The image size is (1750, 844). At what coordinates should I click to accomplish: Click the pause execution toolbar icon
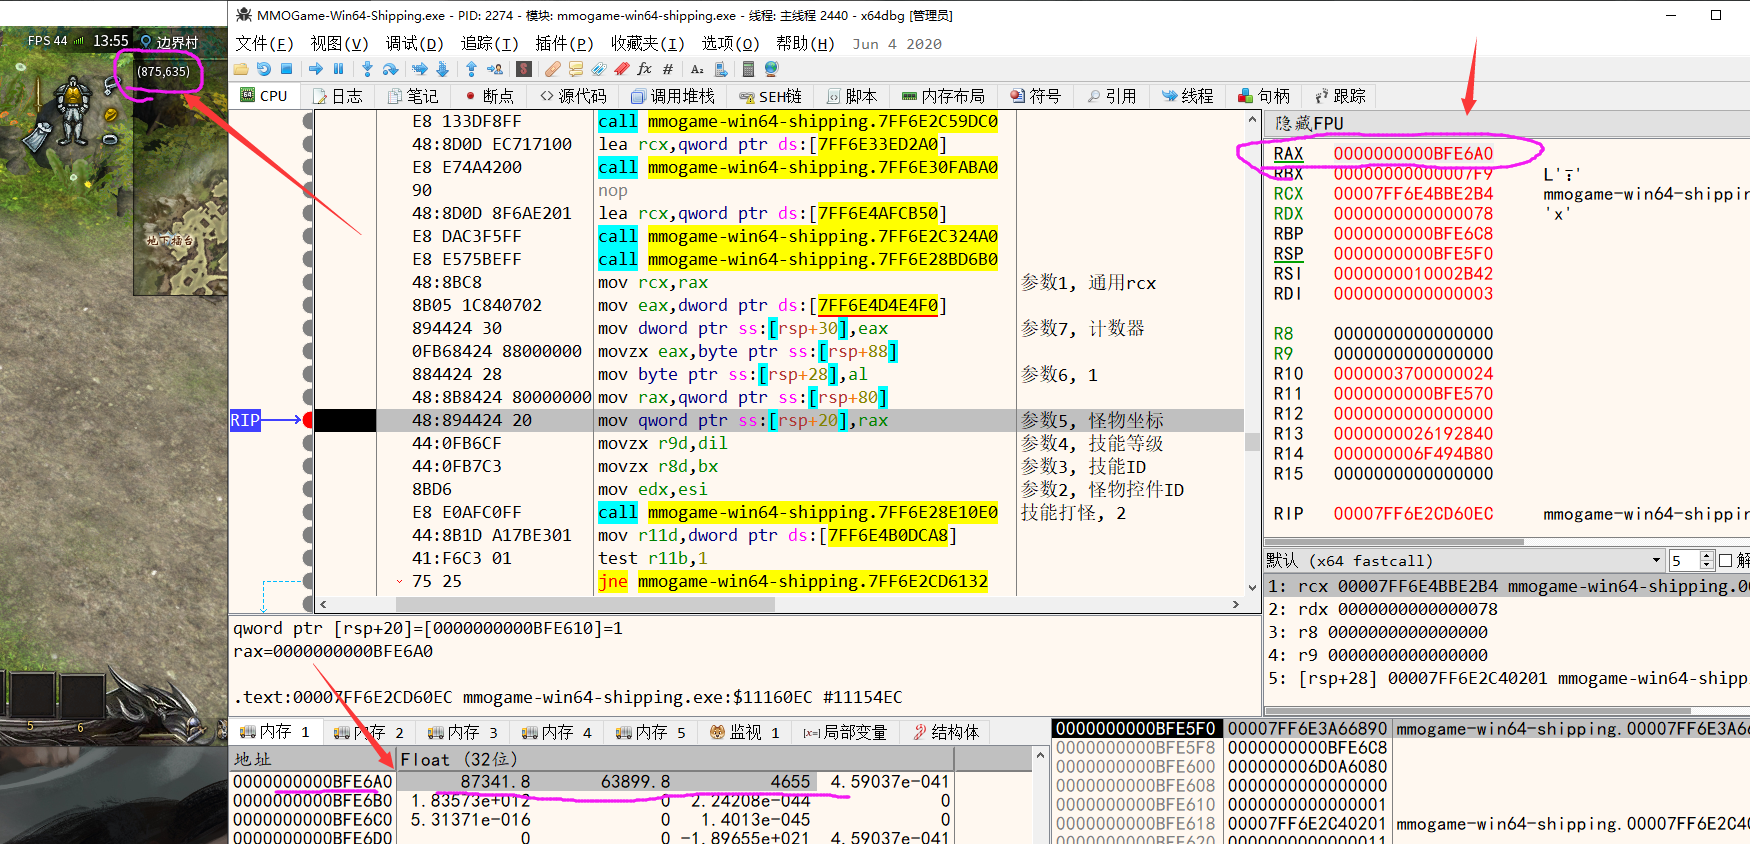[x=338, y=69]
